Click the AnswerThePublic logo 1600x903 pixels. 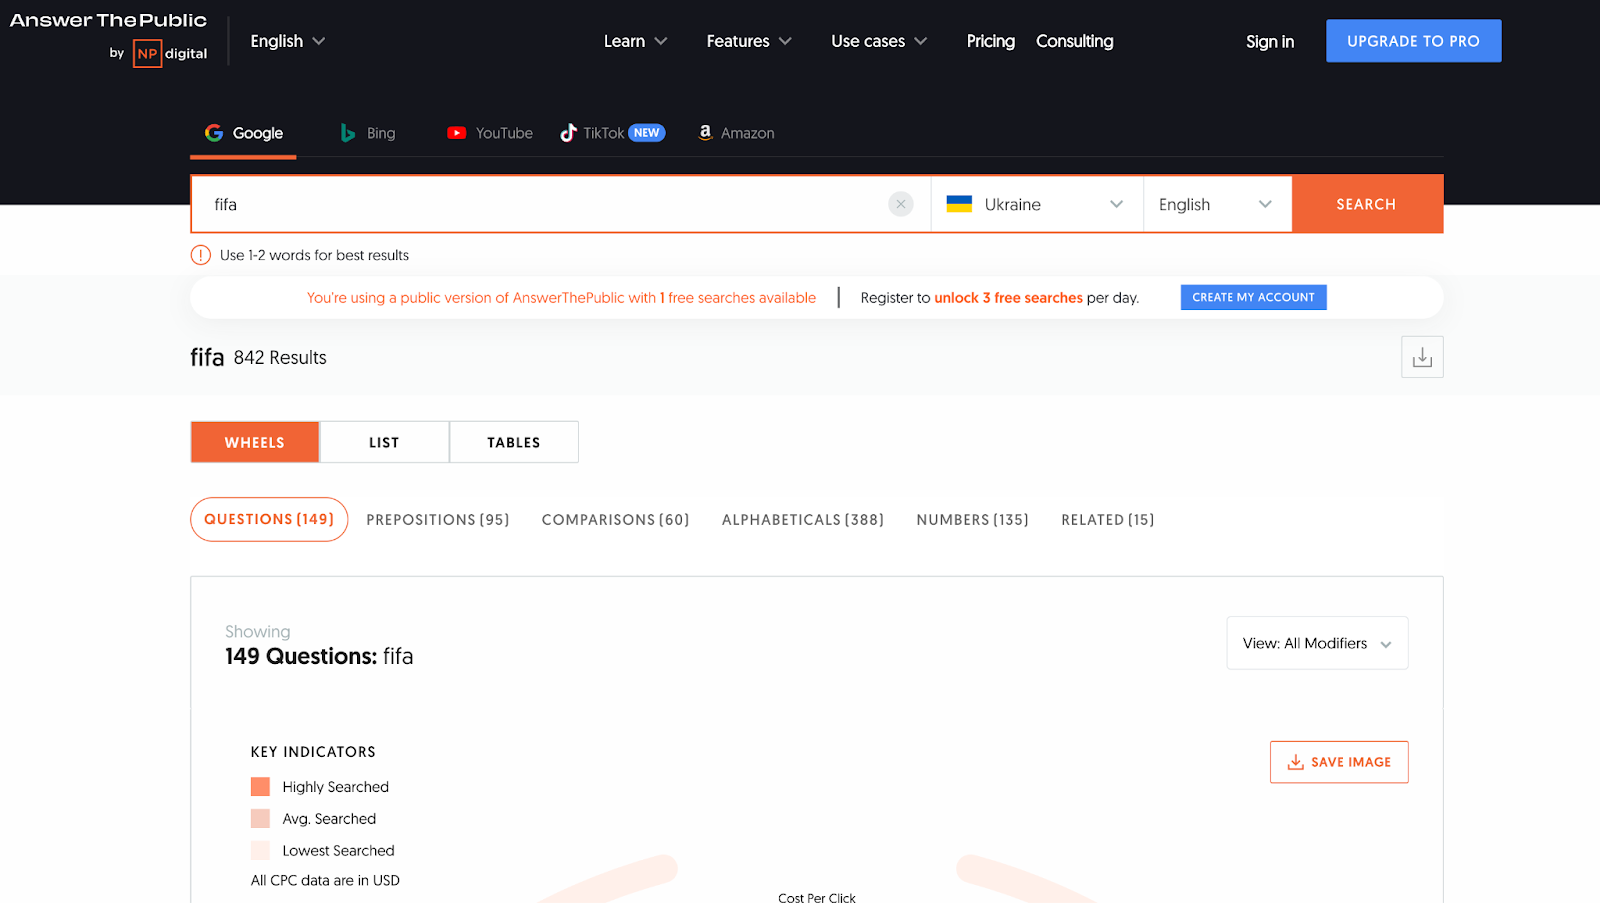click(x=108, y=20)
